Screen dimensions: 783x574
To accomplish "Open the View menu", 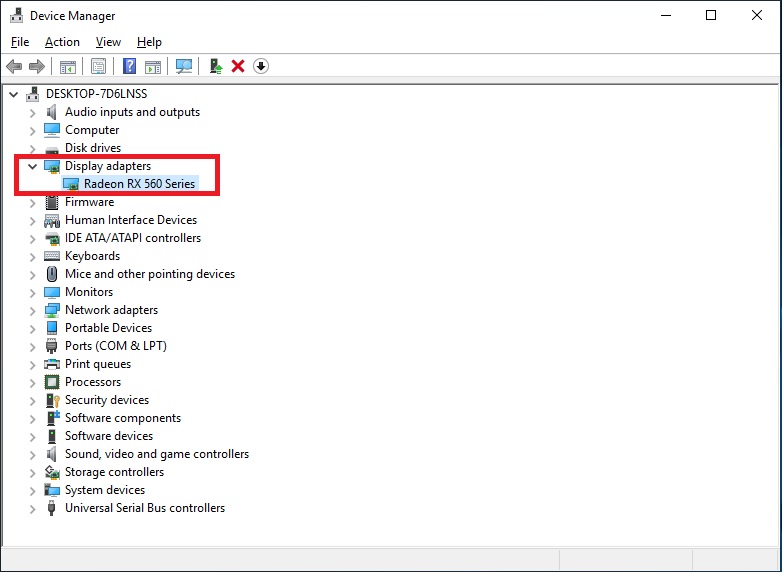I will click(108, 42).
